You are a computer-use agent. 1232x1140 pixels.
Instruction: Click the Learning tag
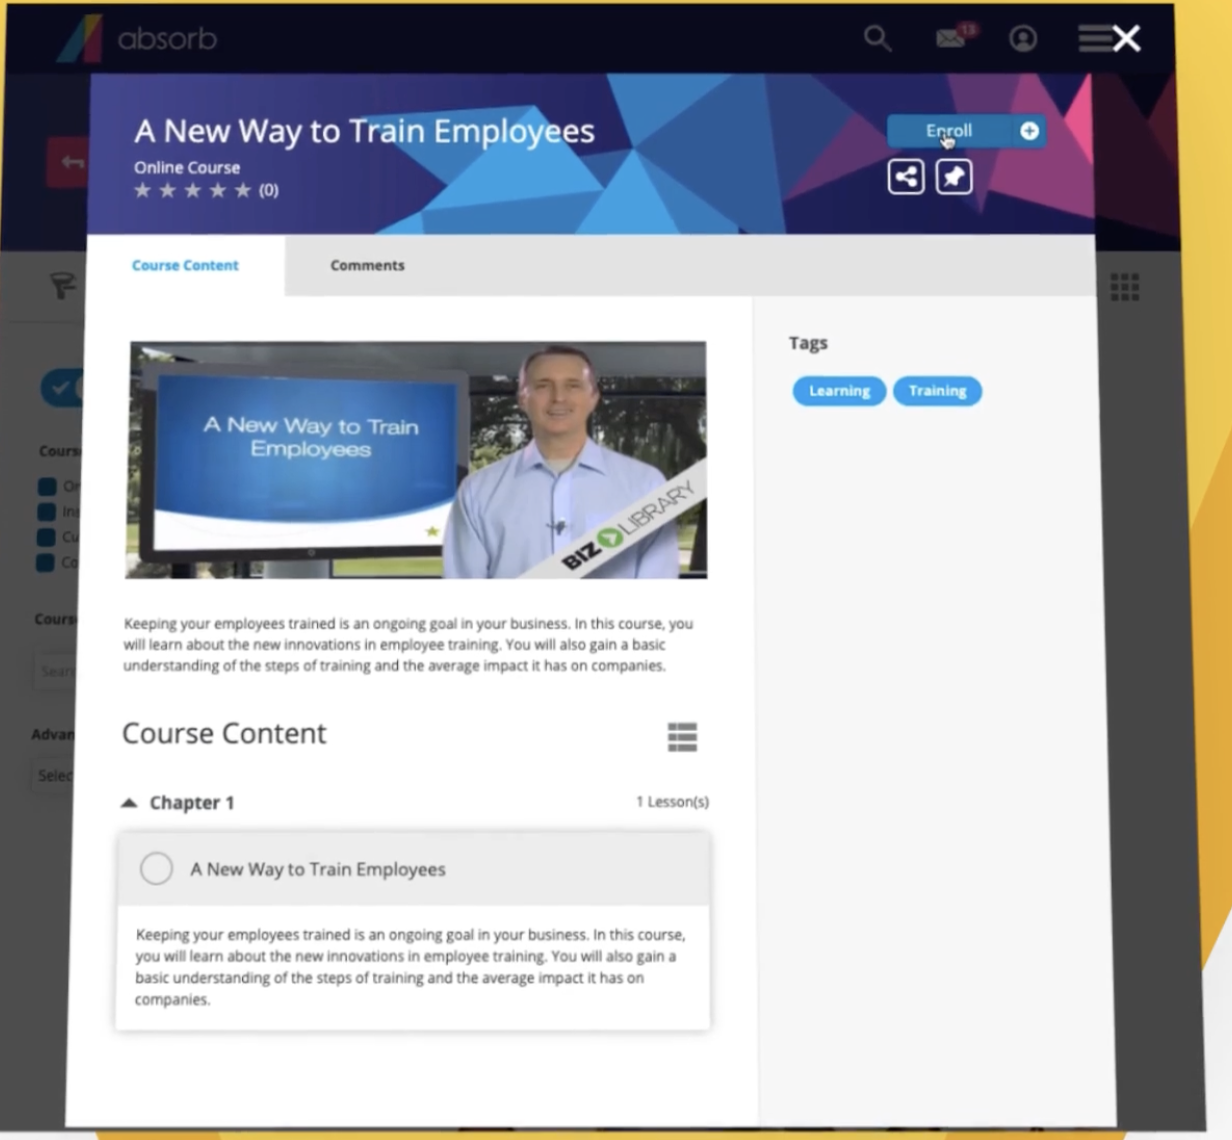pyautogui.click(x=839, y=391)
